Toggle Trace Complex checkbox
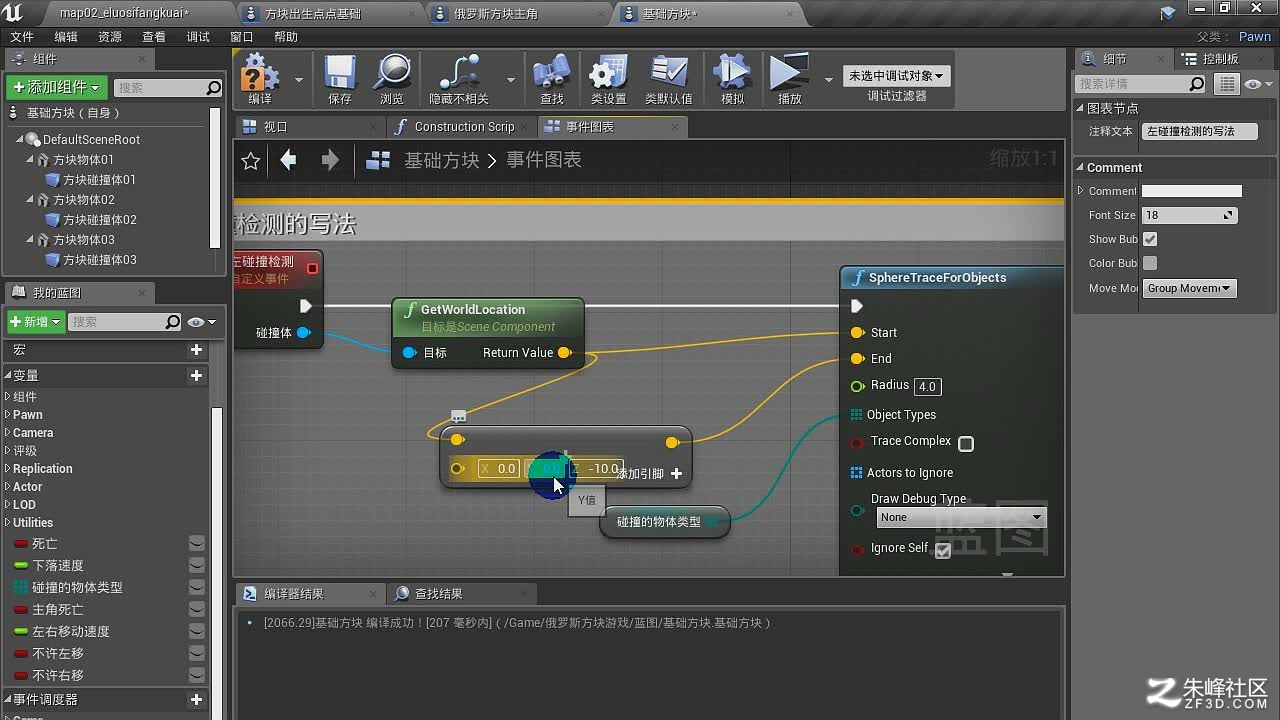Viewport: 1280px width, 720px height. [966, 443]
